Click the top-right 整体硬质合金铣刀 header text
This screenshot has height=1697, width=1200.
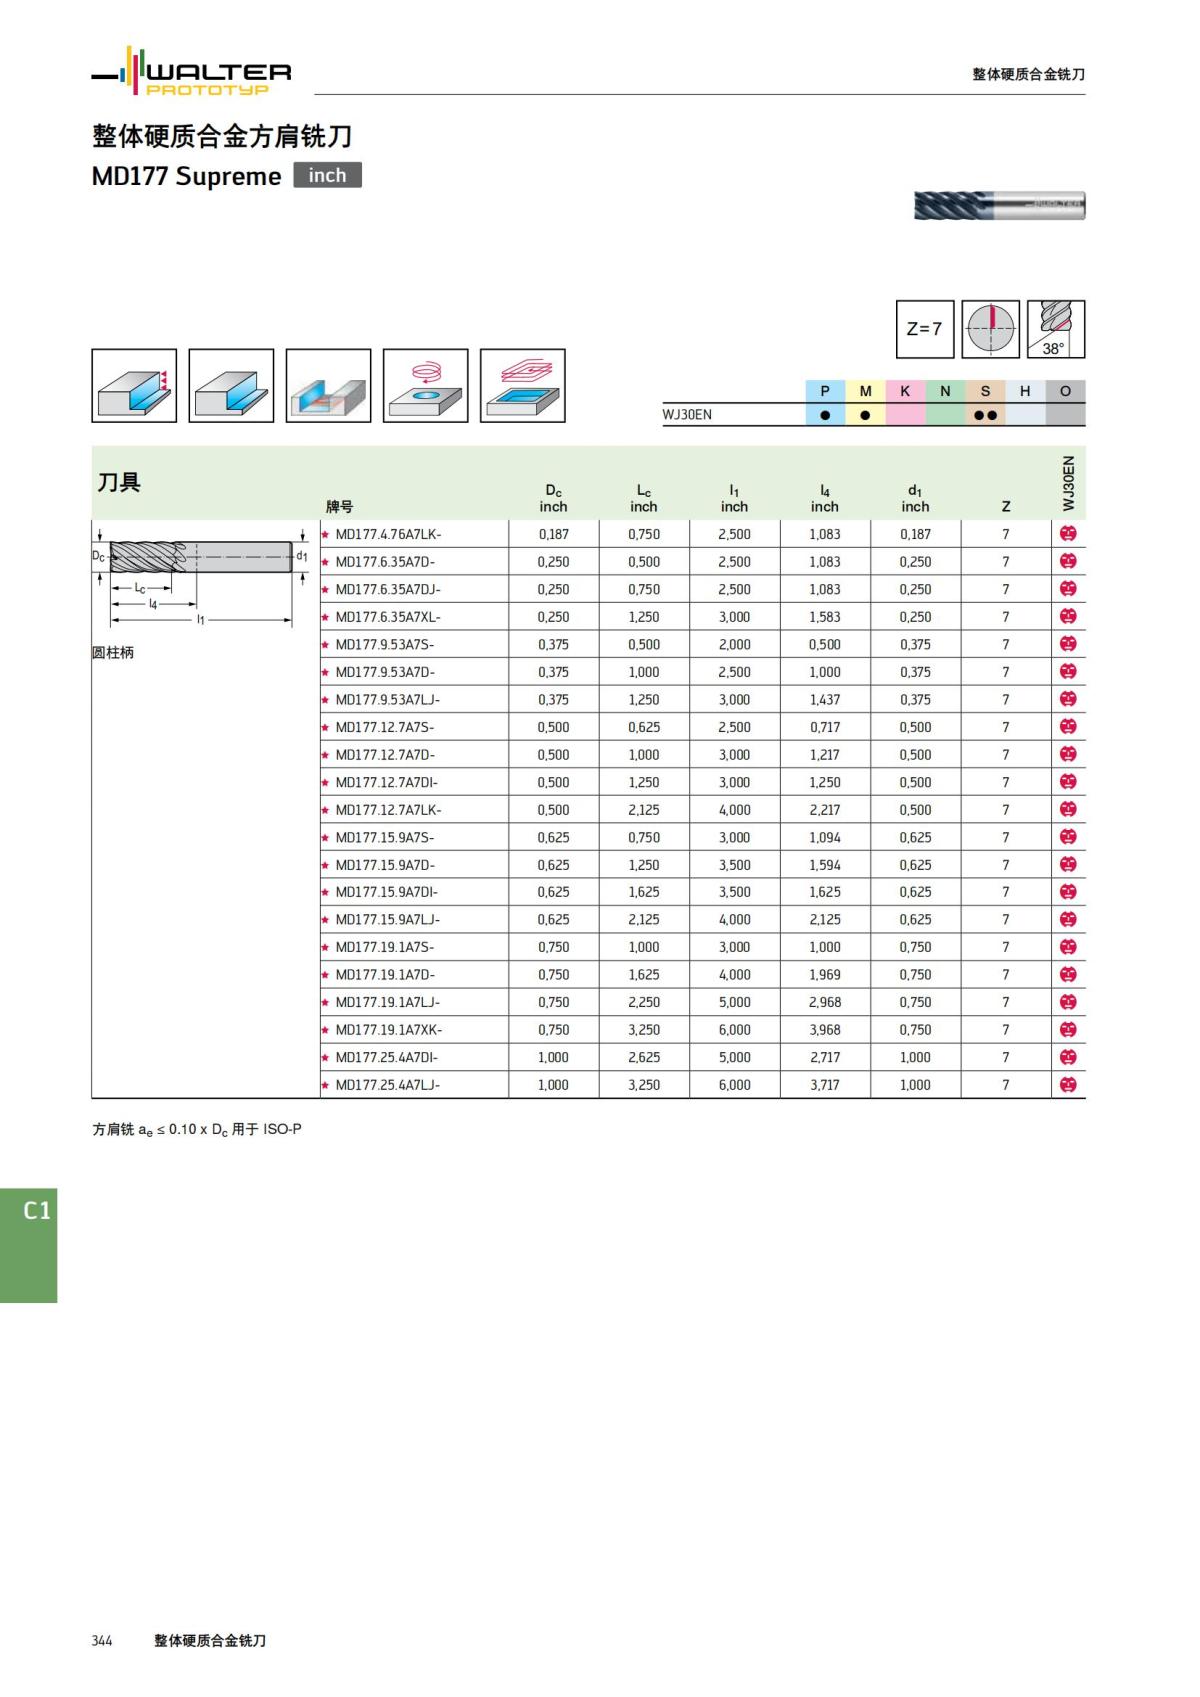1029,74
